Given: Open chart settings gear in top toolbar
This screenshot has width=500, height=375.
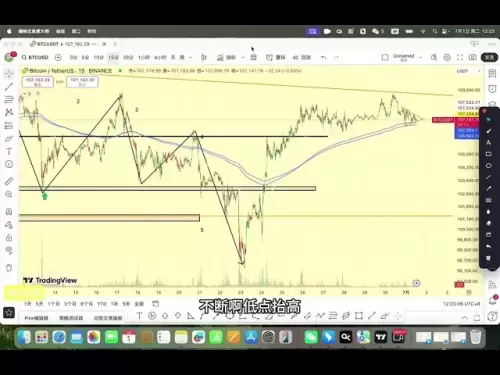Looking at the screenshot, I should [447, 57].
